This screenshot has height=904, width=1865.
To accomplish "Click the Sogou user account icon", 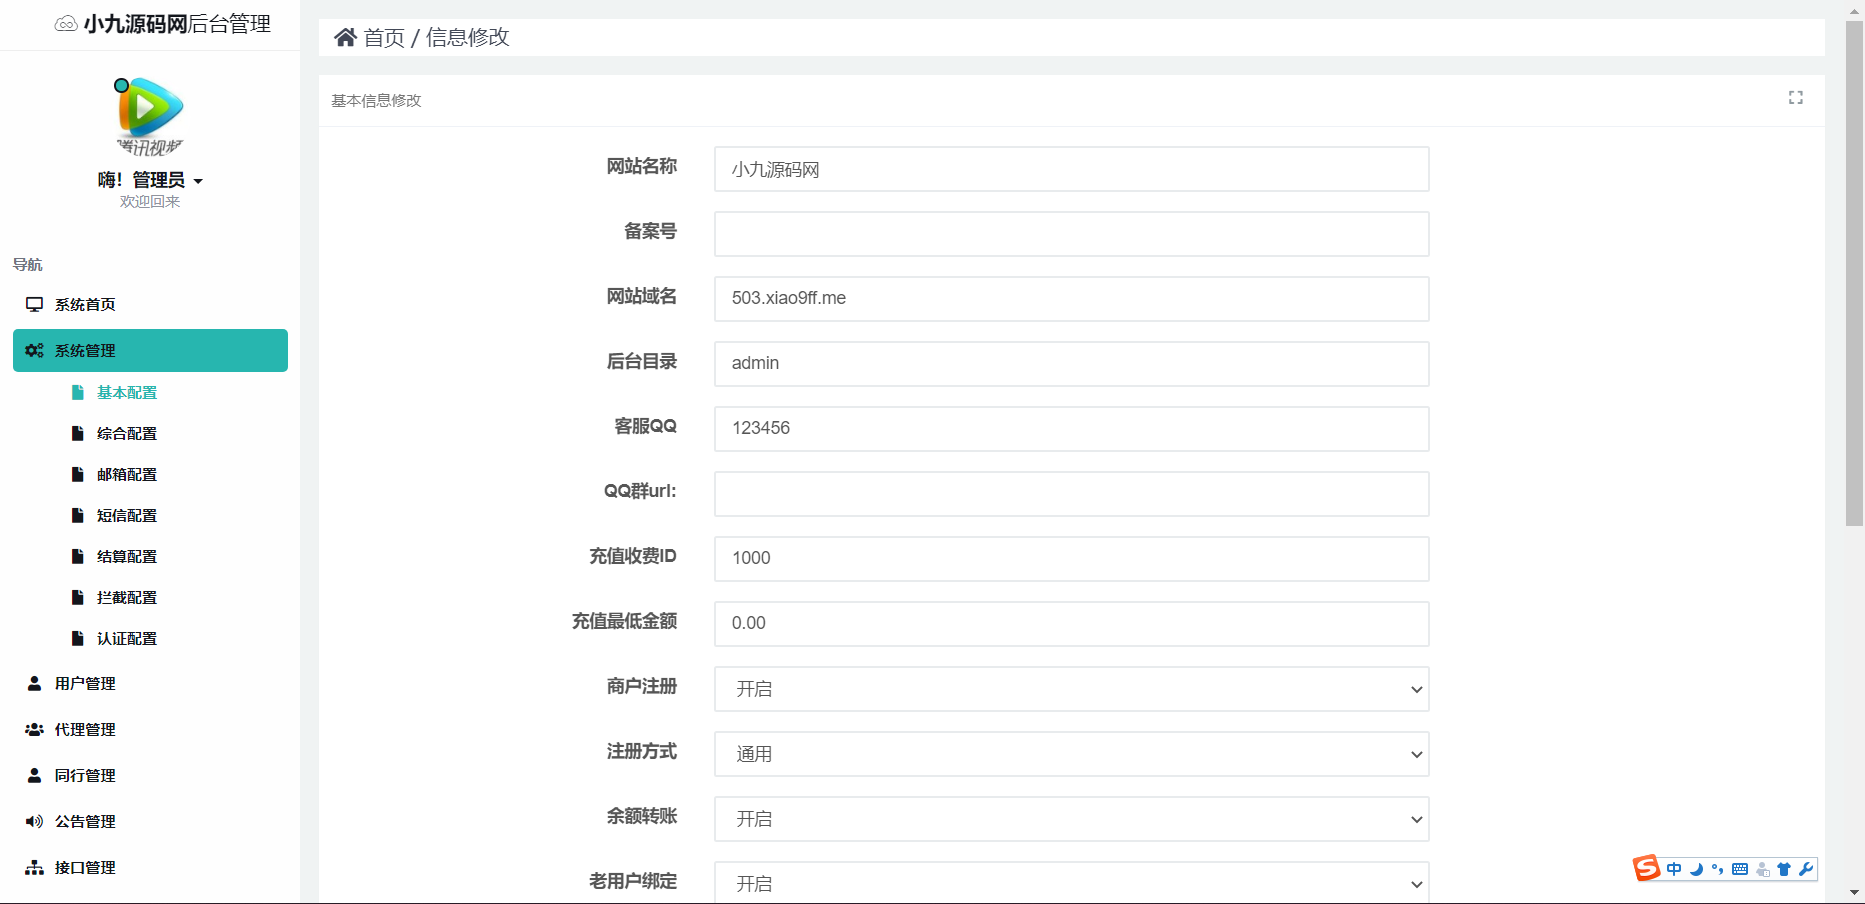I will 1763,870.
